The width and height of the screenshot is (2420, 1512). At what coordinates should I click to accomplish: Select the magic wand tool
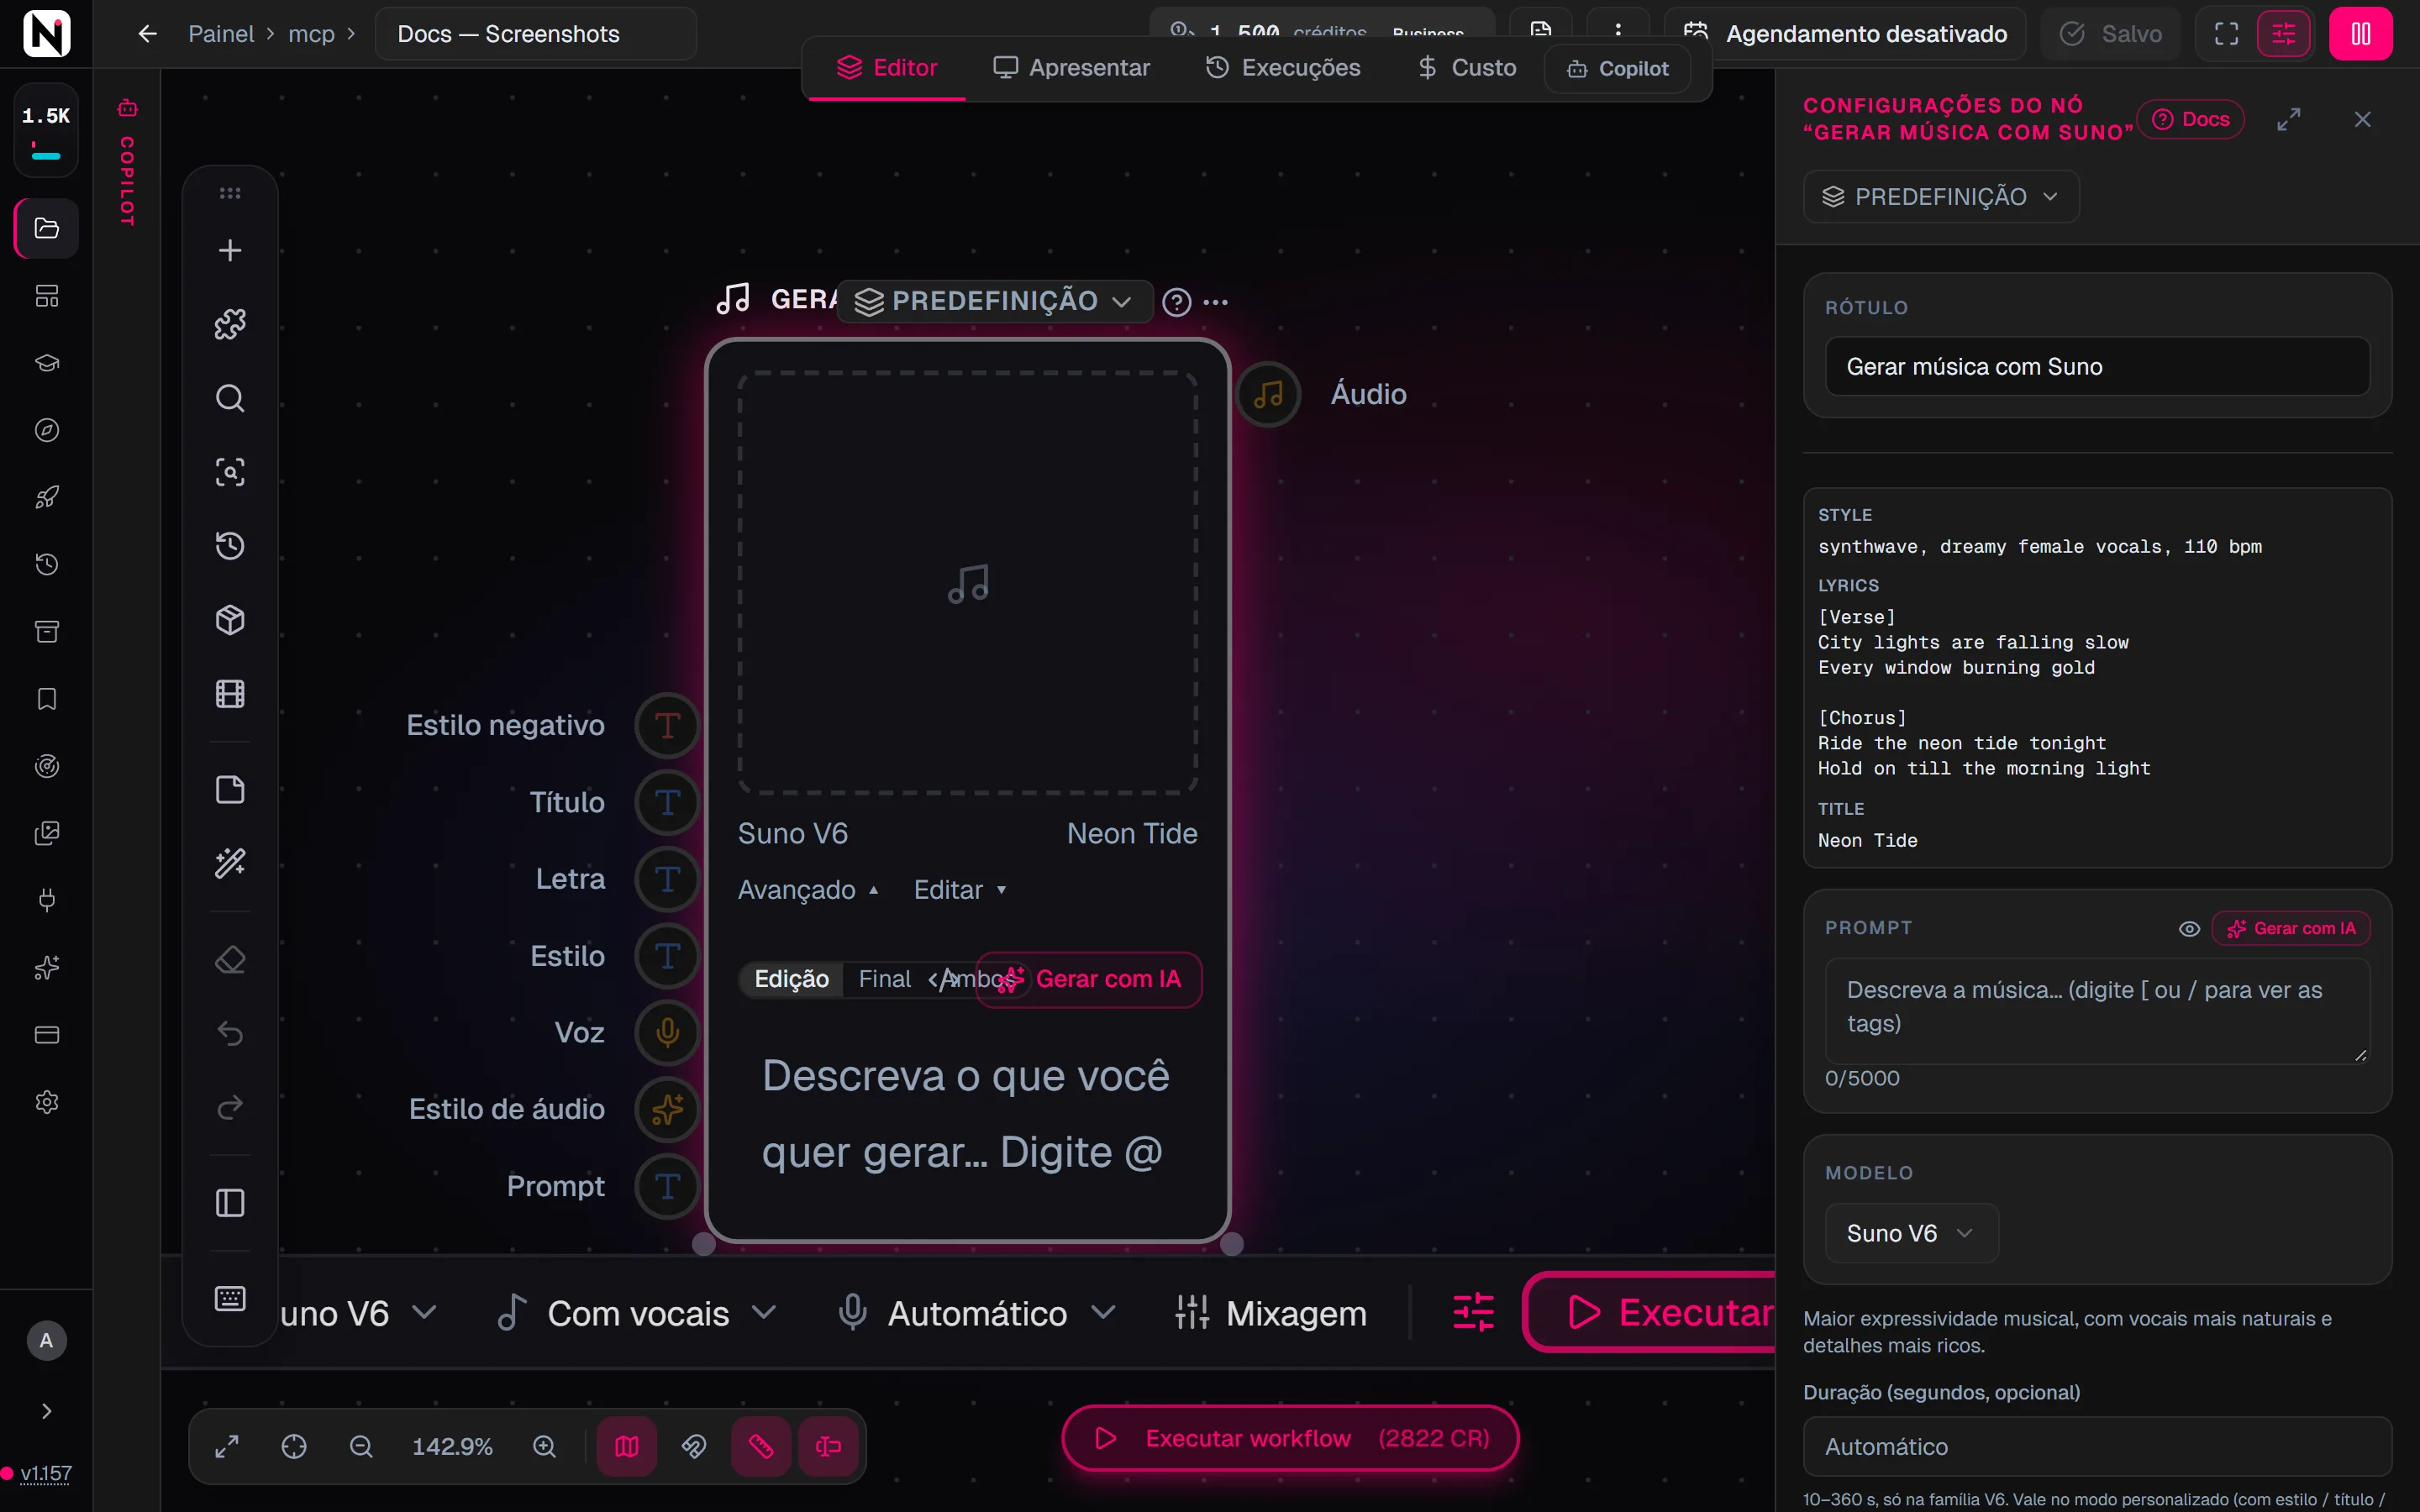point(230,864)
